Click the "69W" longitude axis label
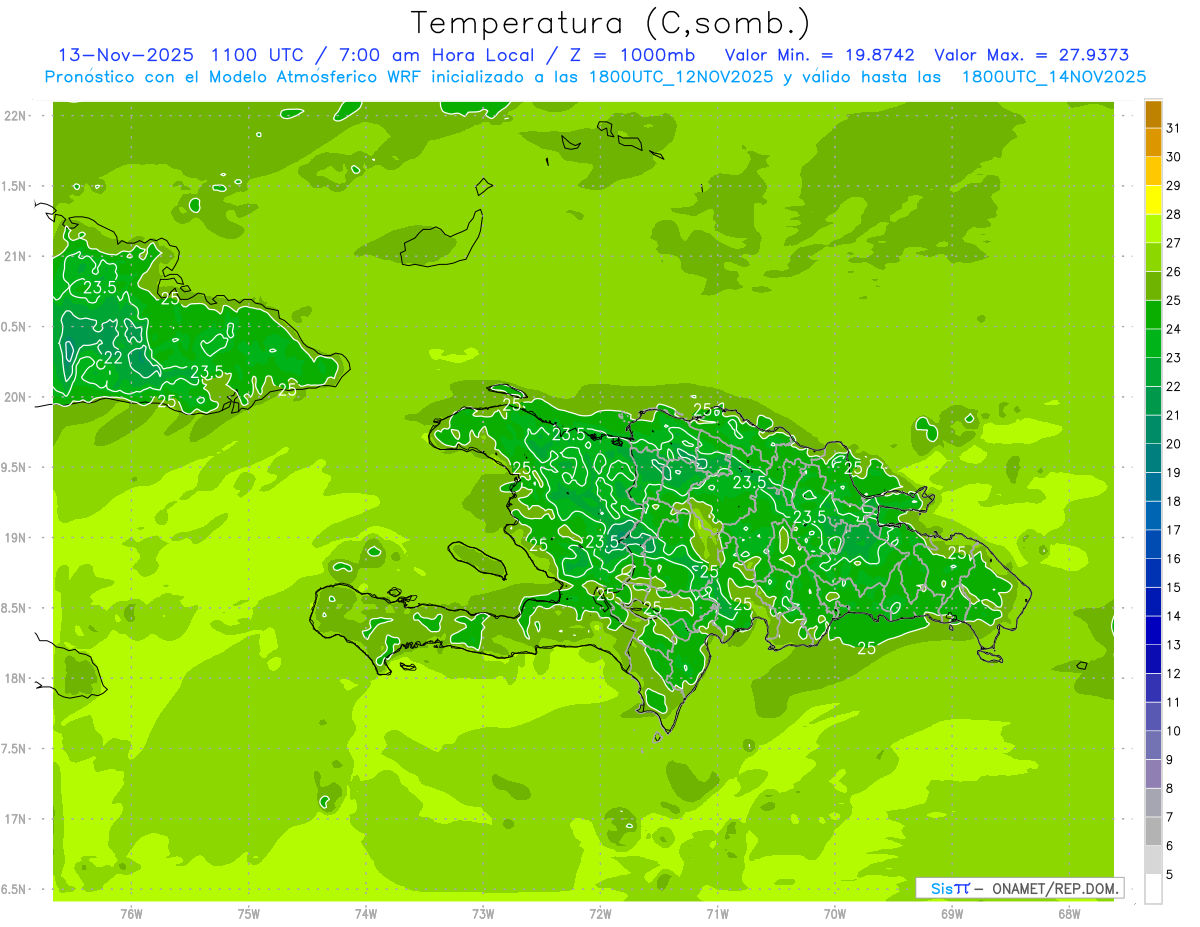 tap(952, 913)
